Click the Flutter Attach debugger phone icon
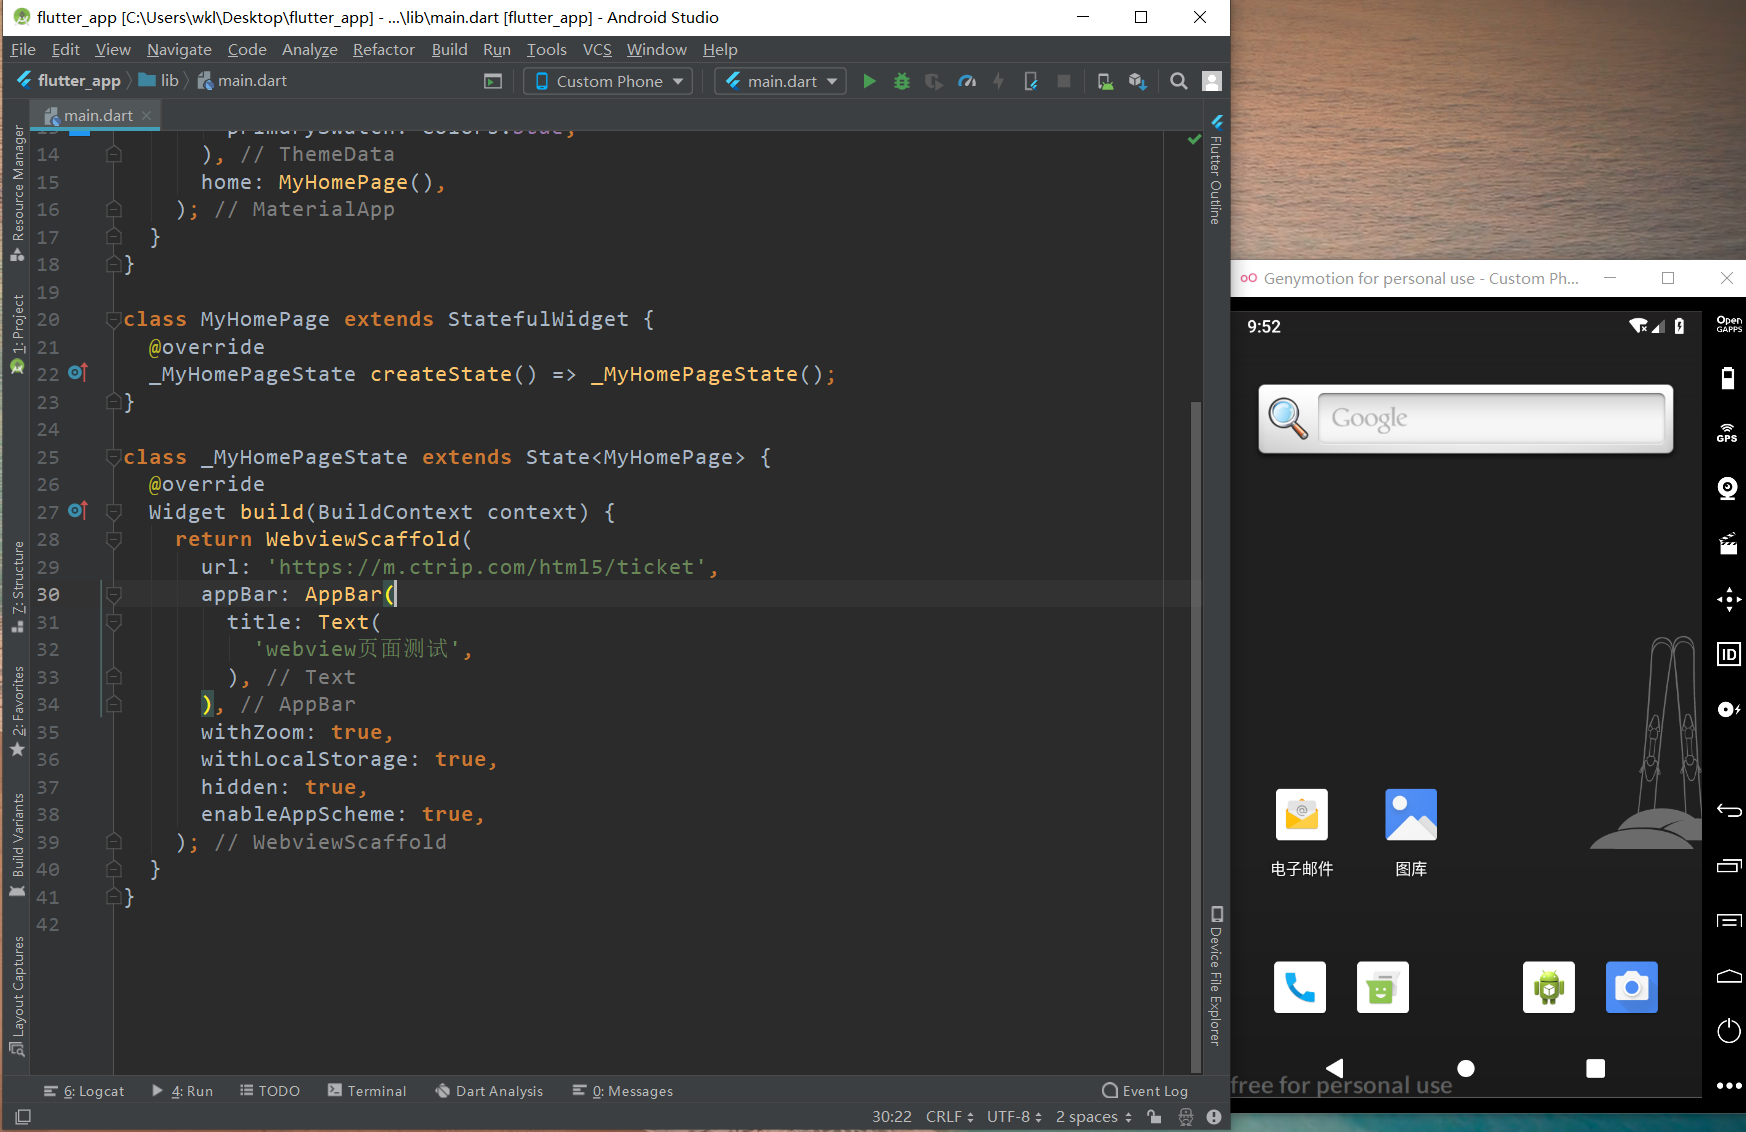This screenshot has width=1746, height=1132. click(x=1031, y=81)
